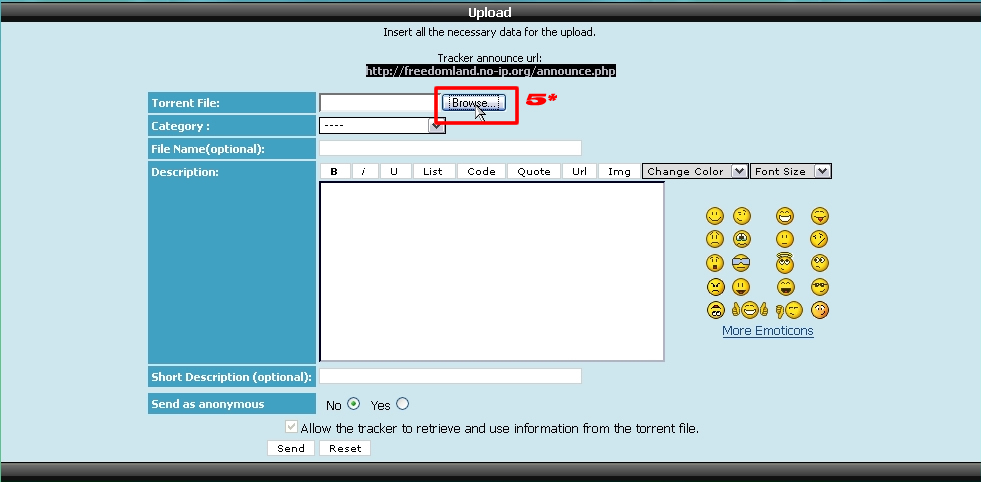Select No for Send as anonymous
Image resolution: width=981 pixels, height=482 pixels.
[353, 405]
